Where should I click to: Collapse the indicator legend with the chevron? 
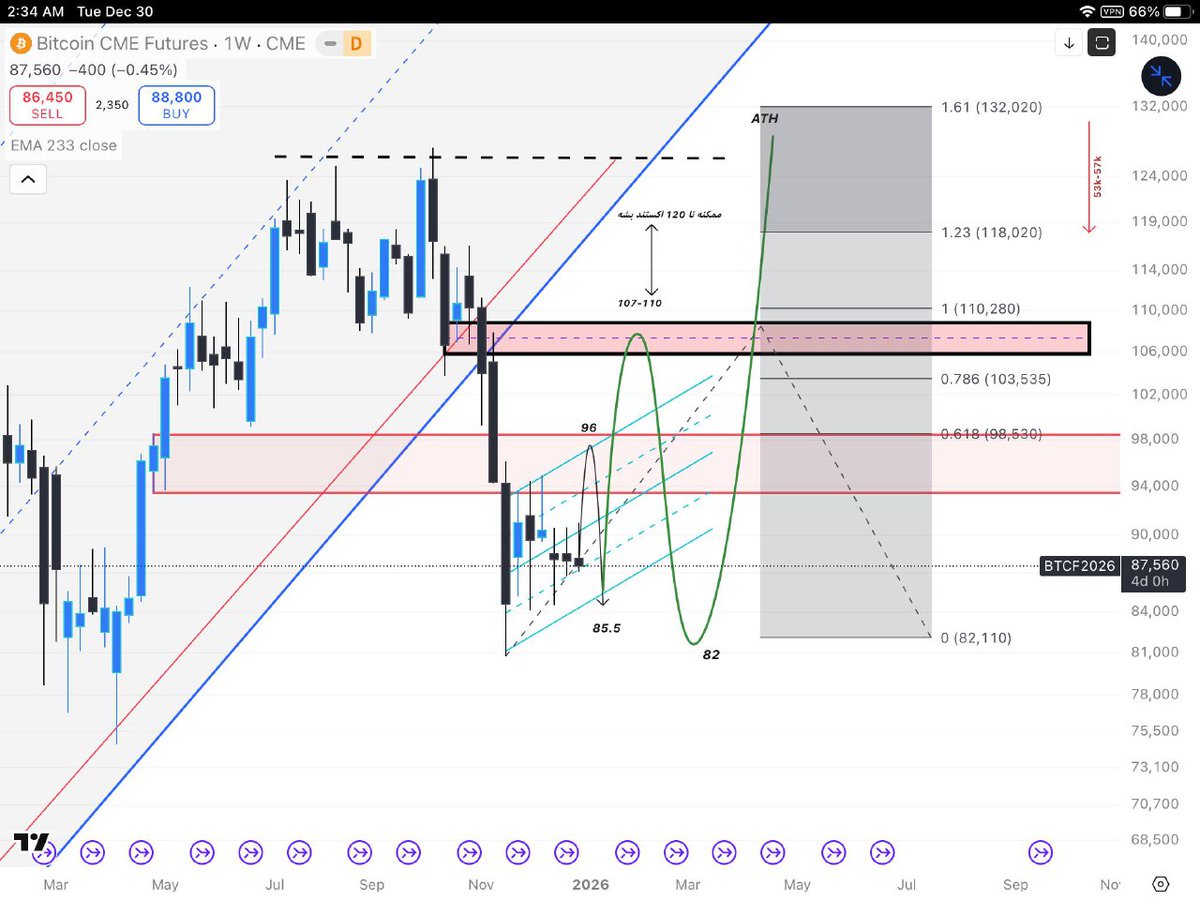tap(27, 180)
